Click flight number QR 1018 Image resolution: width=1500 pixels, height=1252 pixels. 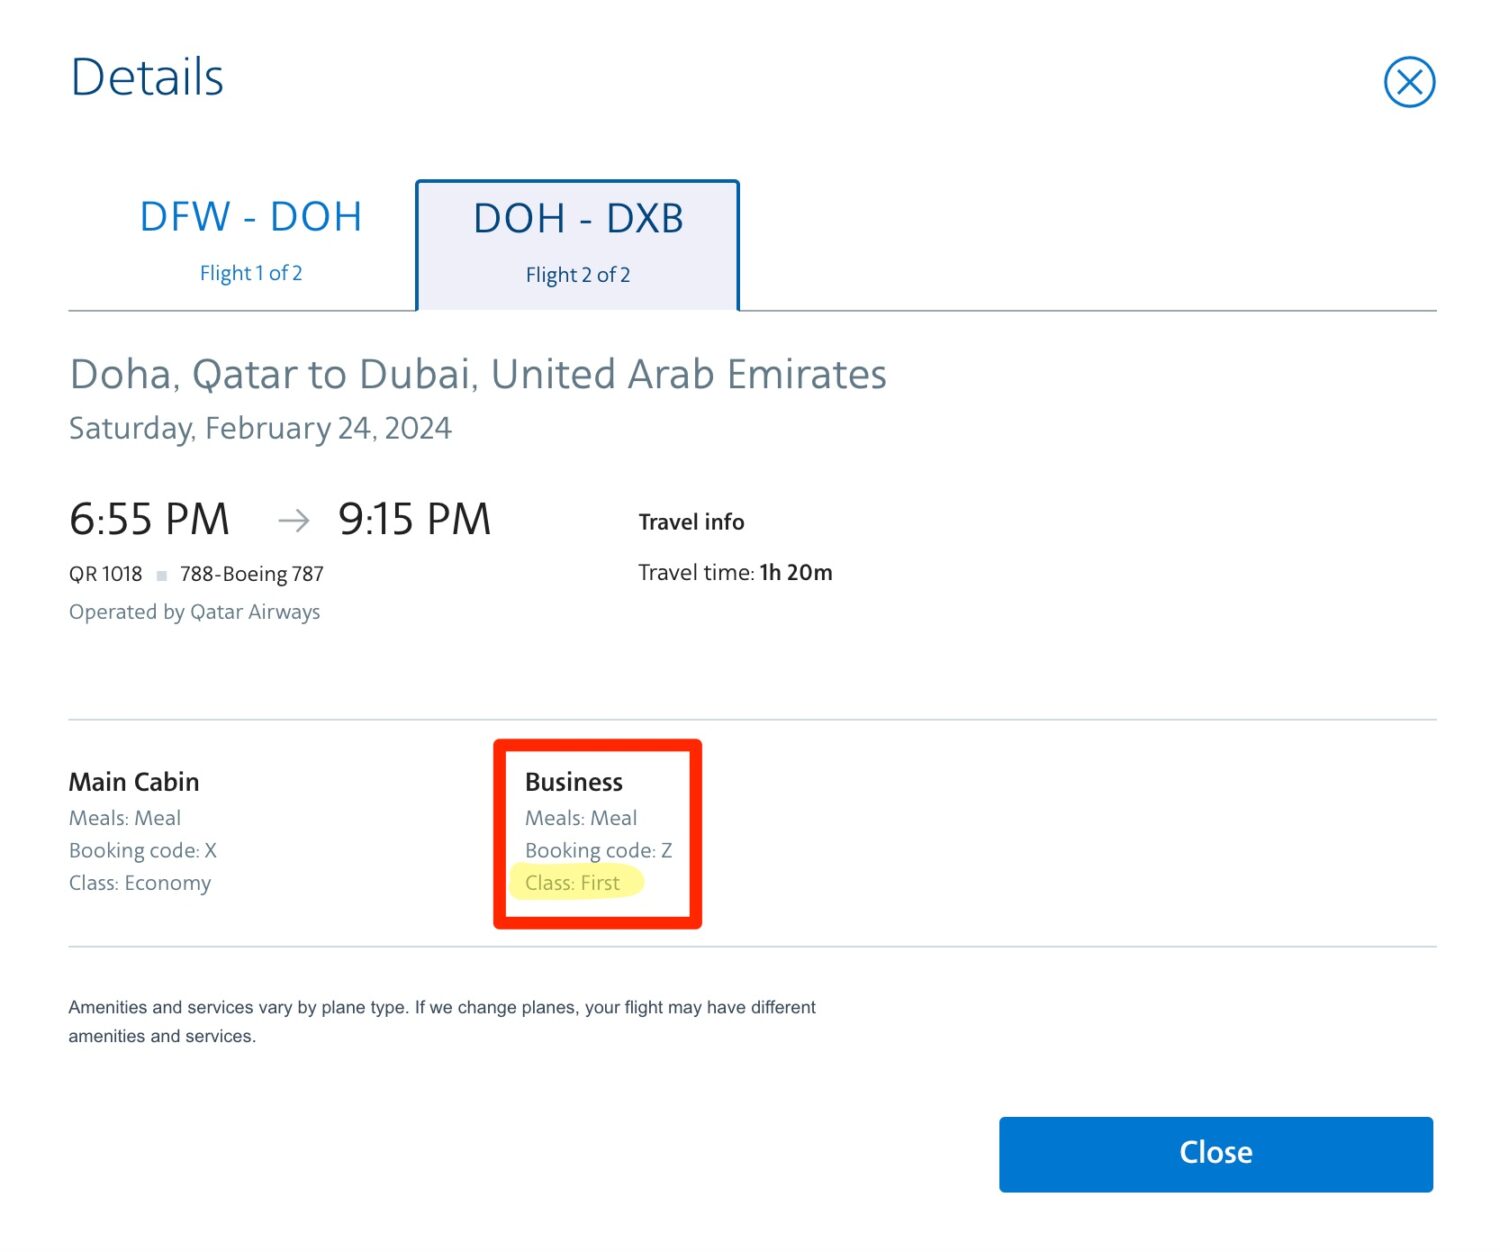[105, 574]
